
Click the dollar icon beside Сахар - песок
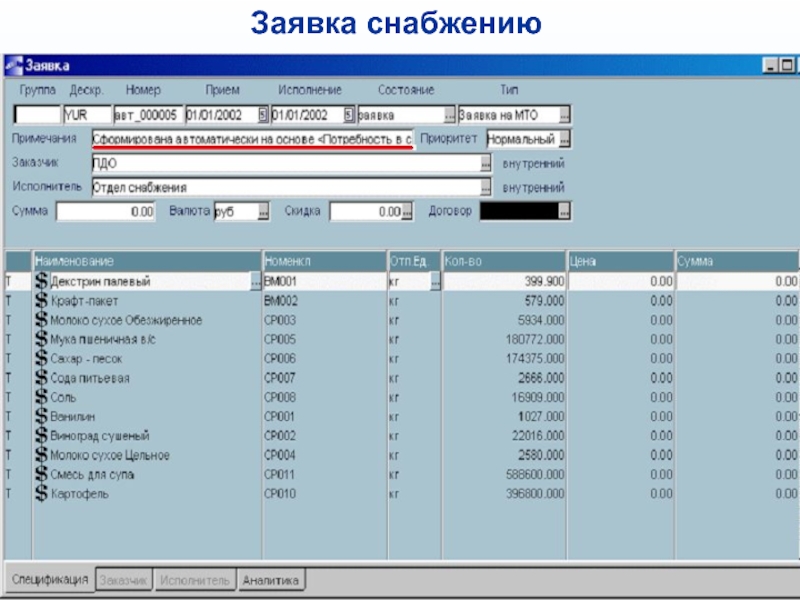(41, 359)
